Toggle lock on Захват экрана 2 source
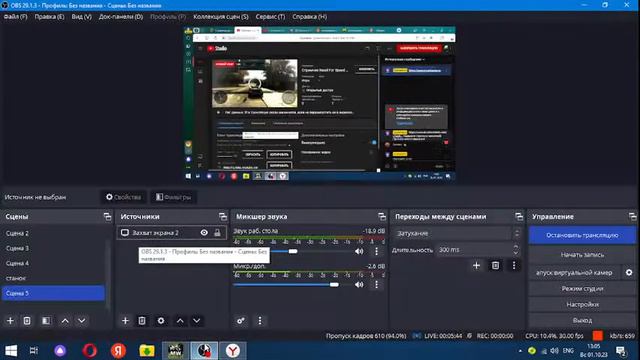The image size is (640, 360). coord(218,233)
